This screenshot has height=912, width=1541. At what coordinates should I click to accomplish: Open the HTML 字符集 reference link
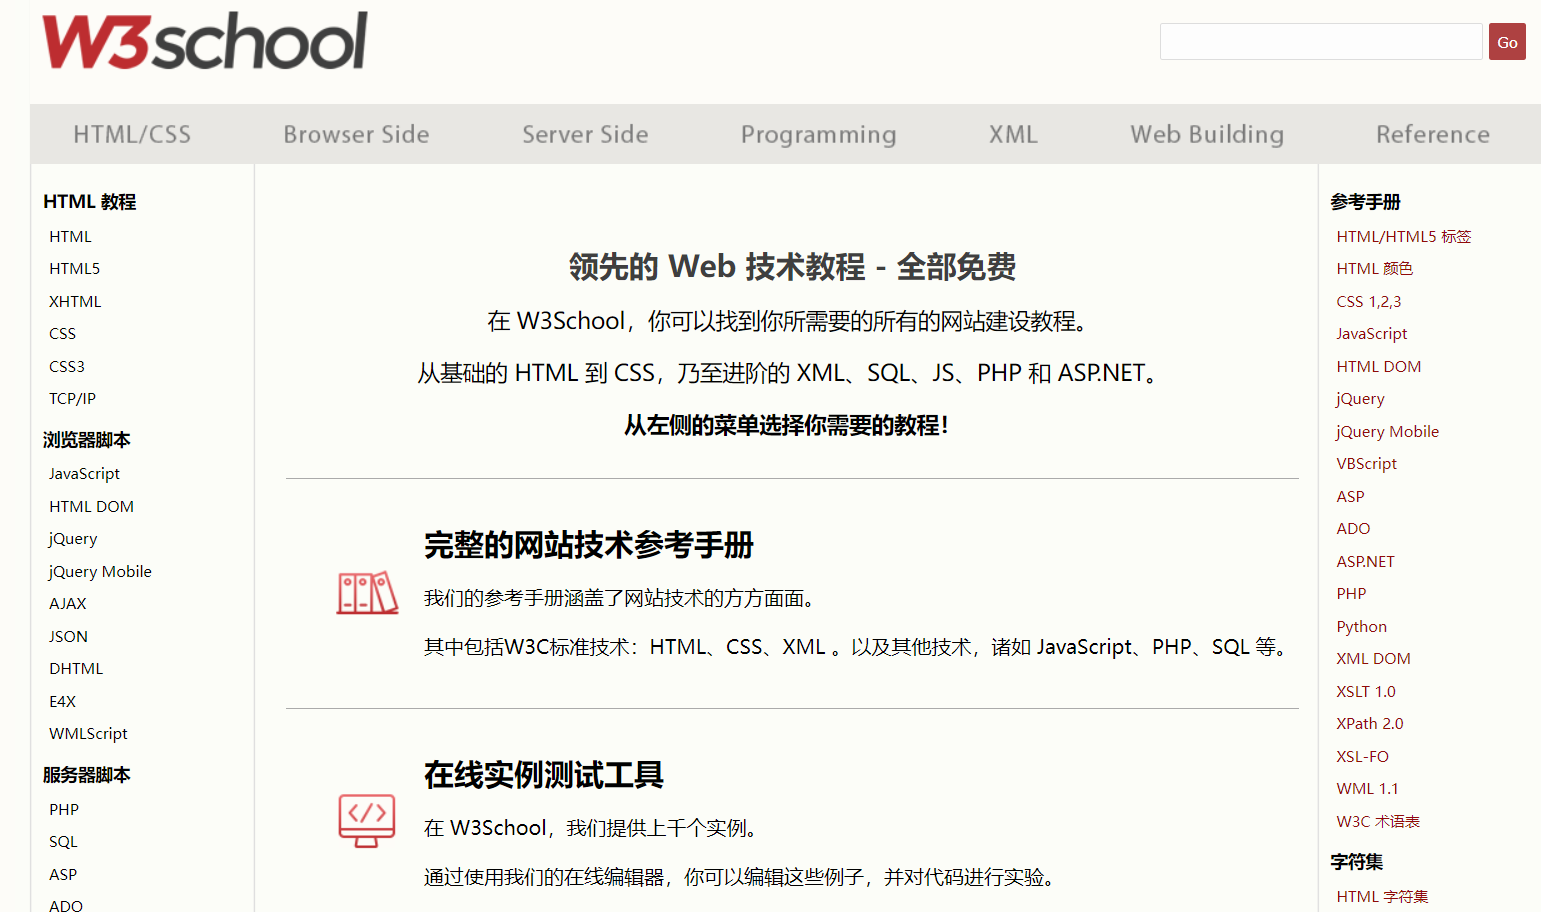1382,896
